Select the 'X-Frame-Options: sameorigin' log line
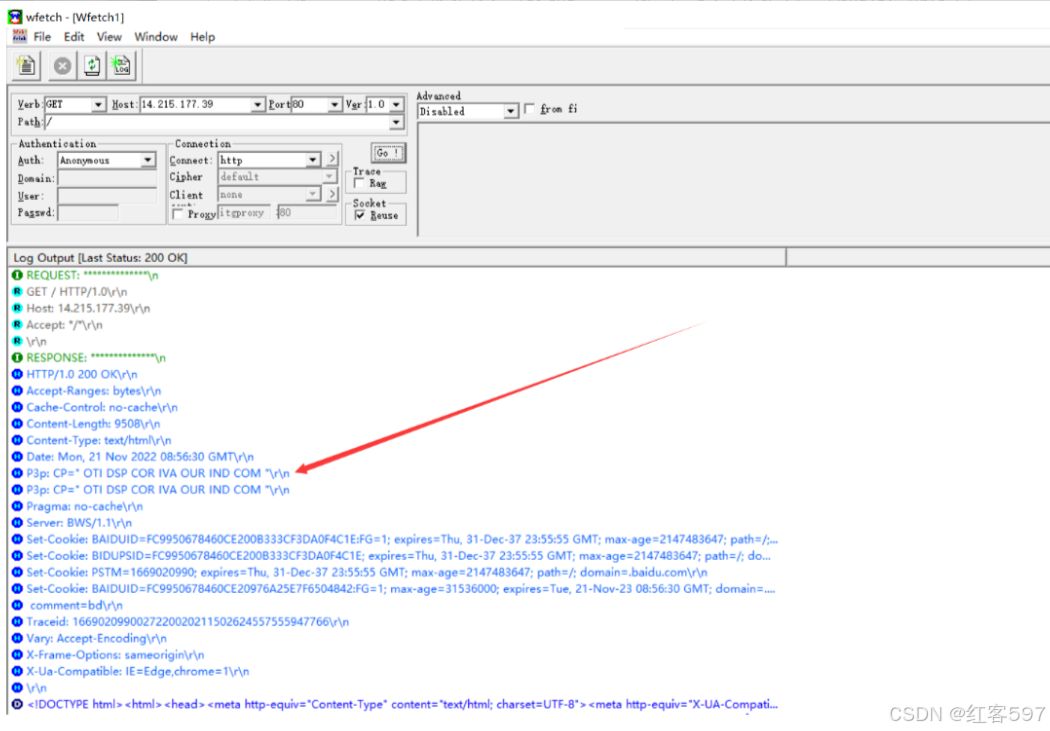The height and width of the screenshot is (731, 1050). (115, 655)
